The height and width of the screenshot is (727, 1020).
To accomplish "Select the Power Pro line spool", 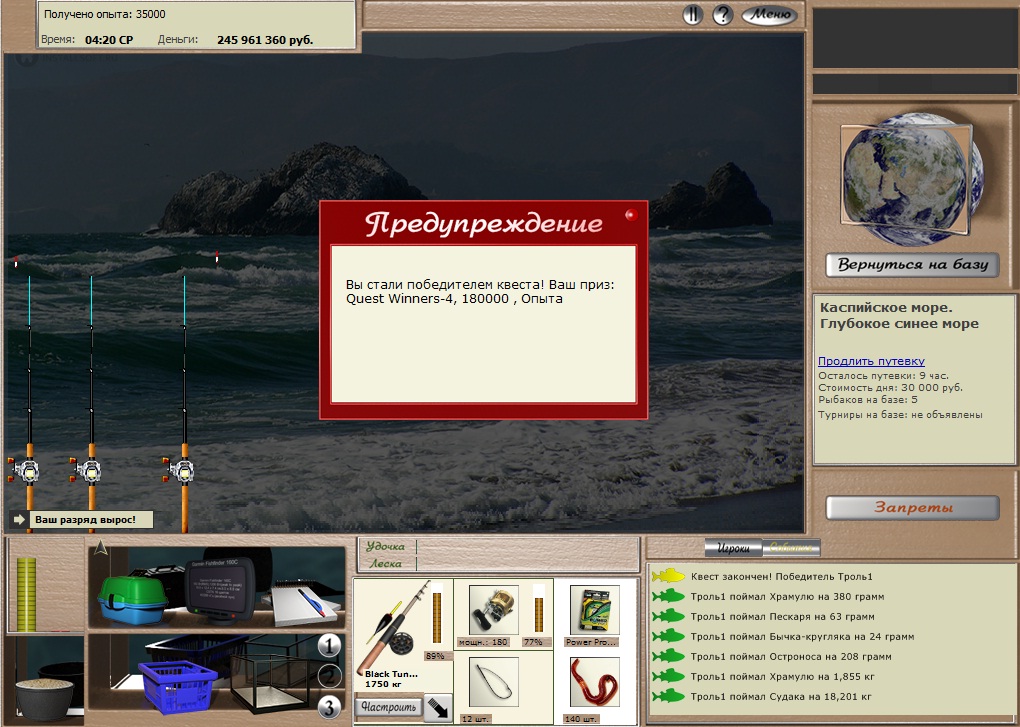I will [594, 609].
